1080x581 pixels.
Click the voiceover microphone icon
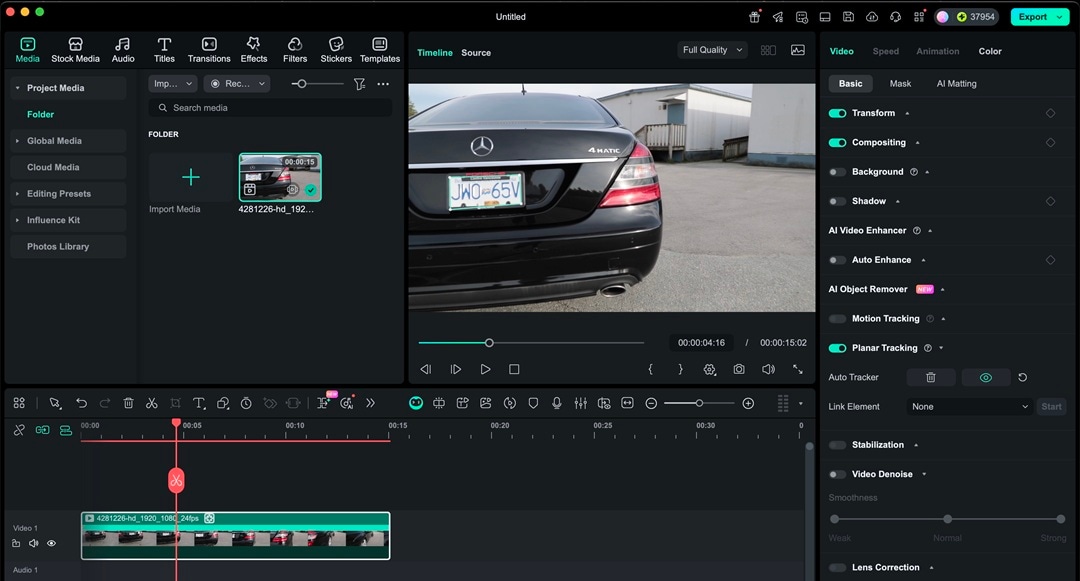(x=557, y=403)
